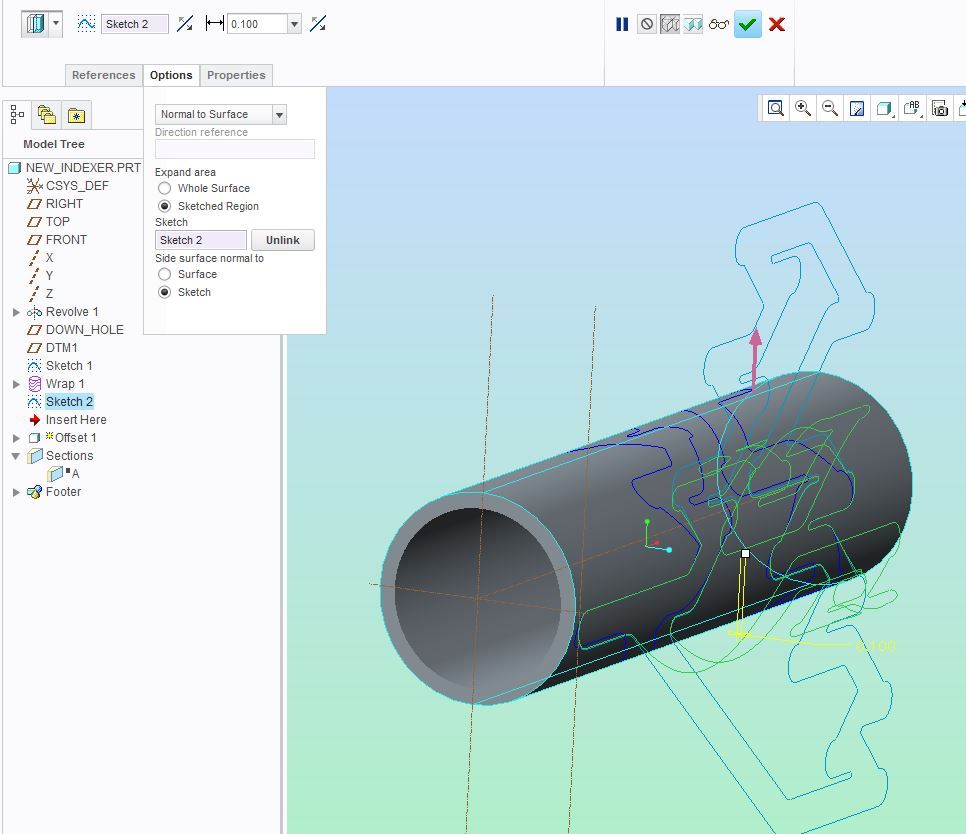Click the green checkmark to accept the feature
The image size is (966, 834).
click(x=747, y=24)
